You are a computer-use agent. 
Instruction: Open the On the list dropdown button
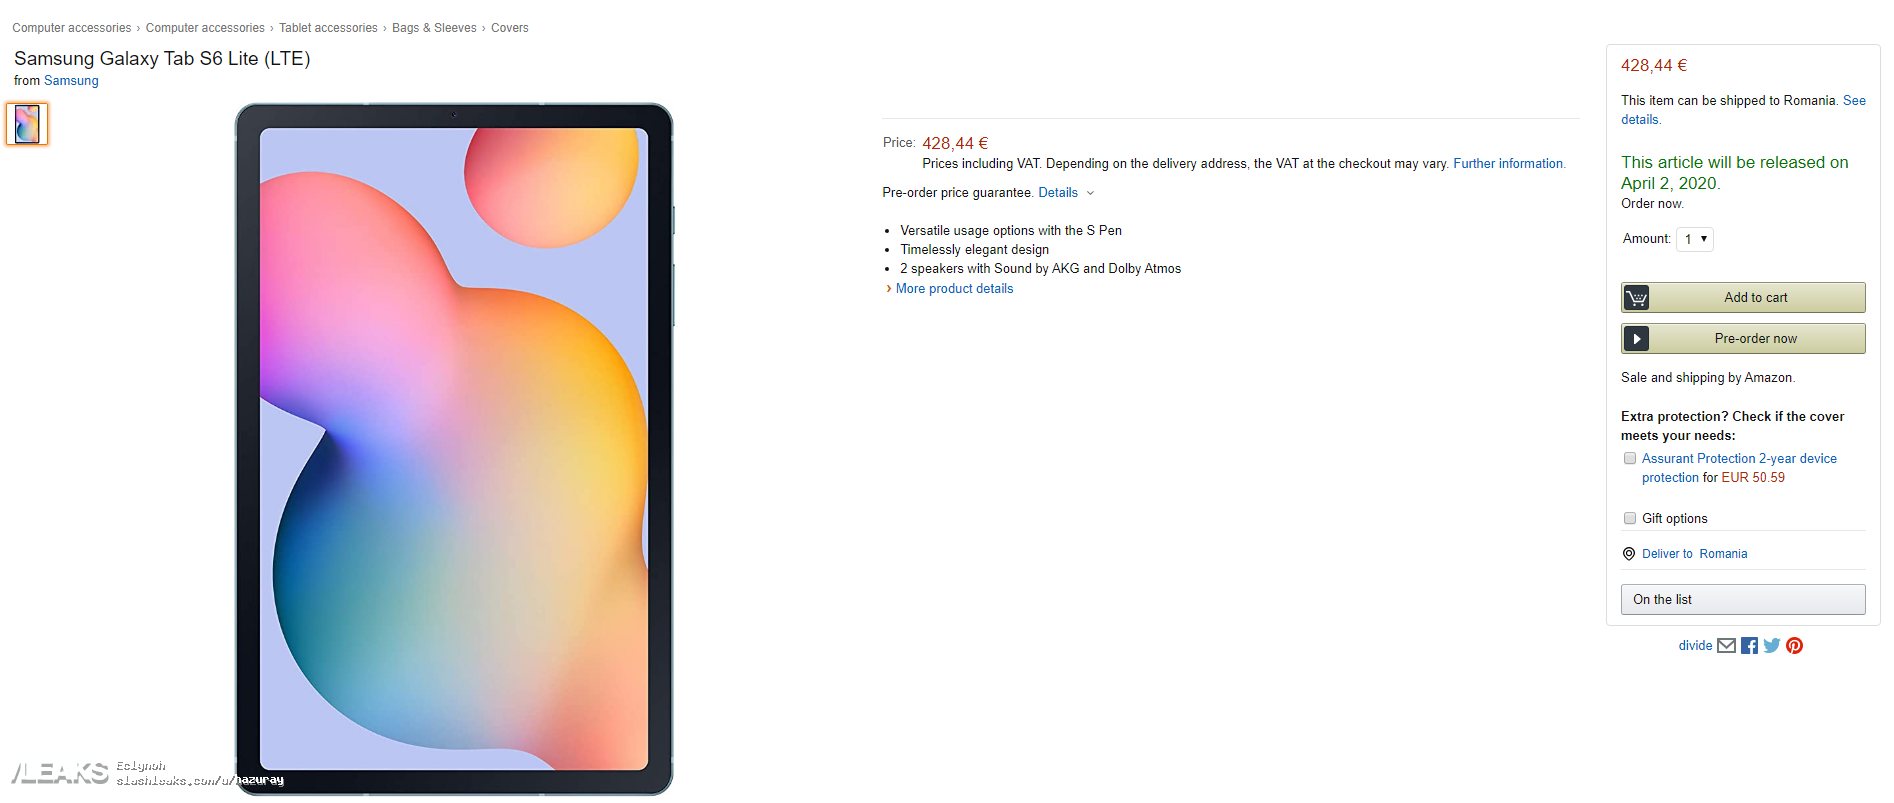[x=1743, y=600]
